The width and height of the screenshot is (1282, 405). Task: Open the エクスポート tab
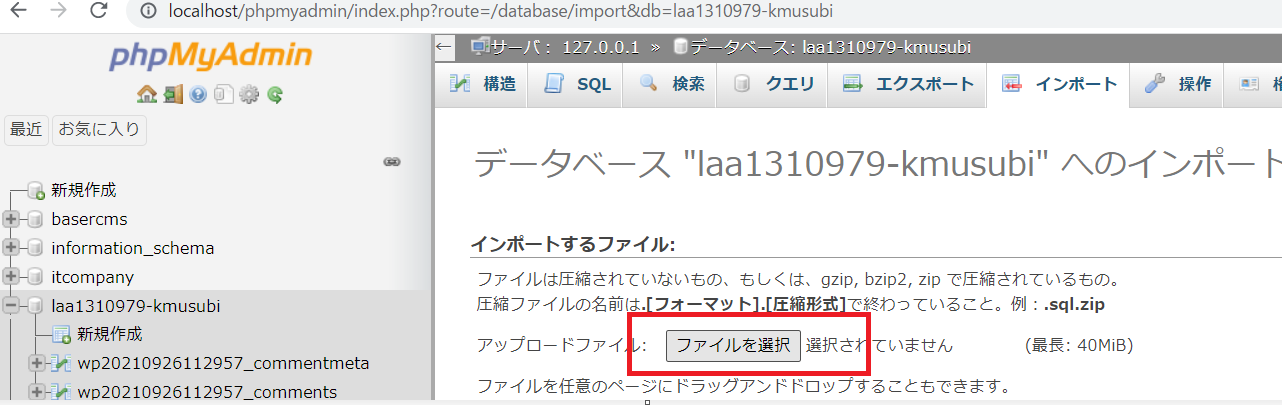pyautogui.click(x=909, y=85)
